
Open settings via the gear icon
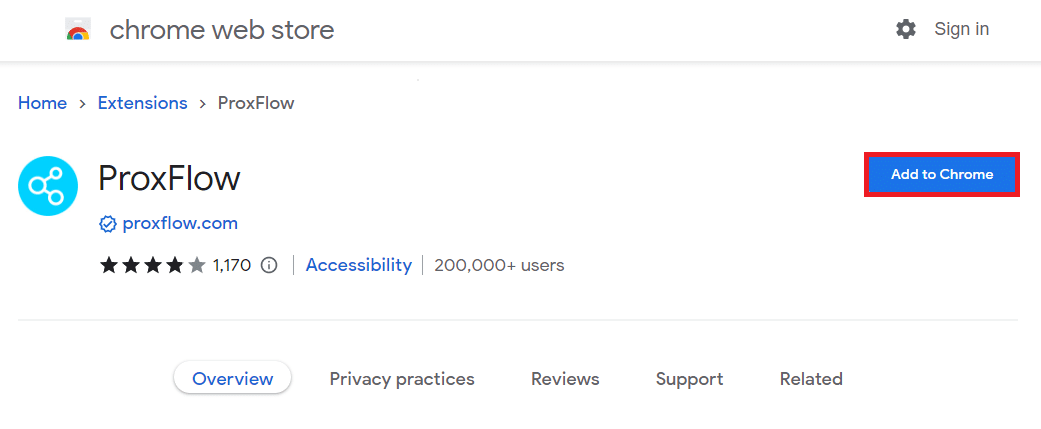tap(906, 29)
